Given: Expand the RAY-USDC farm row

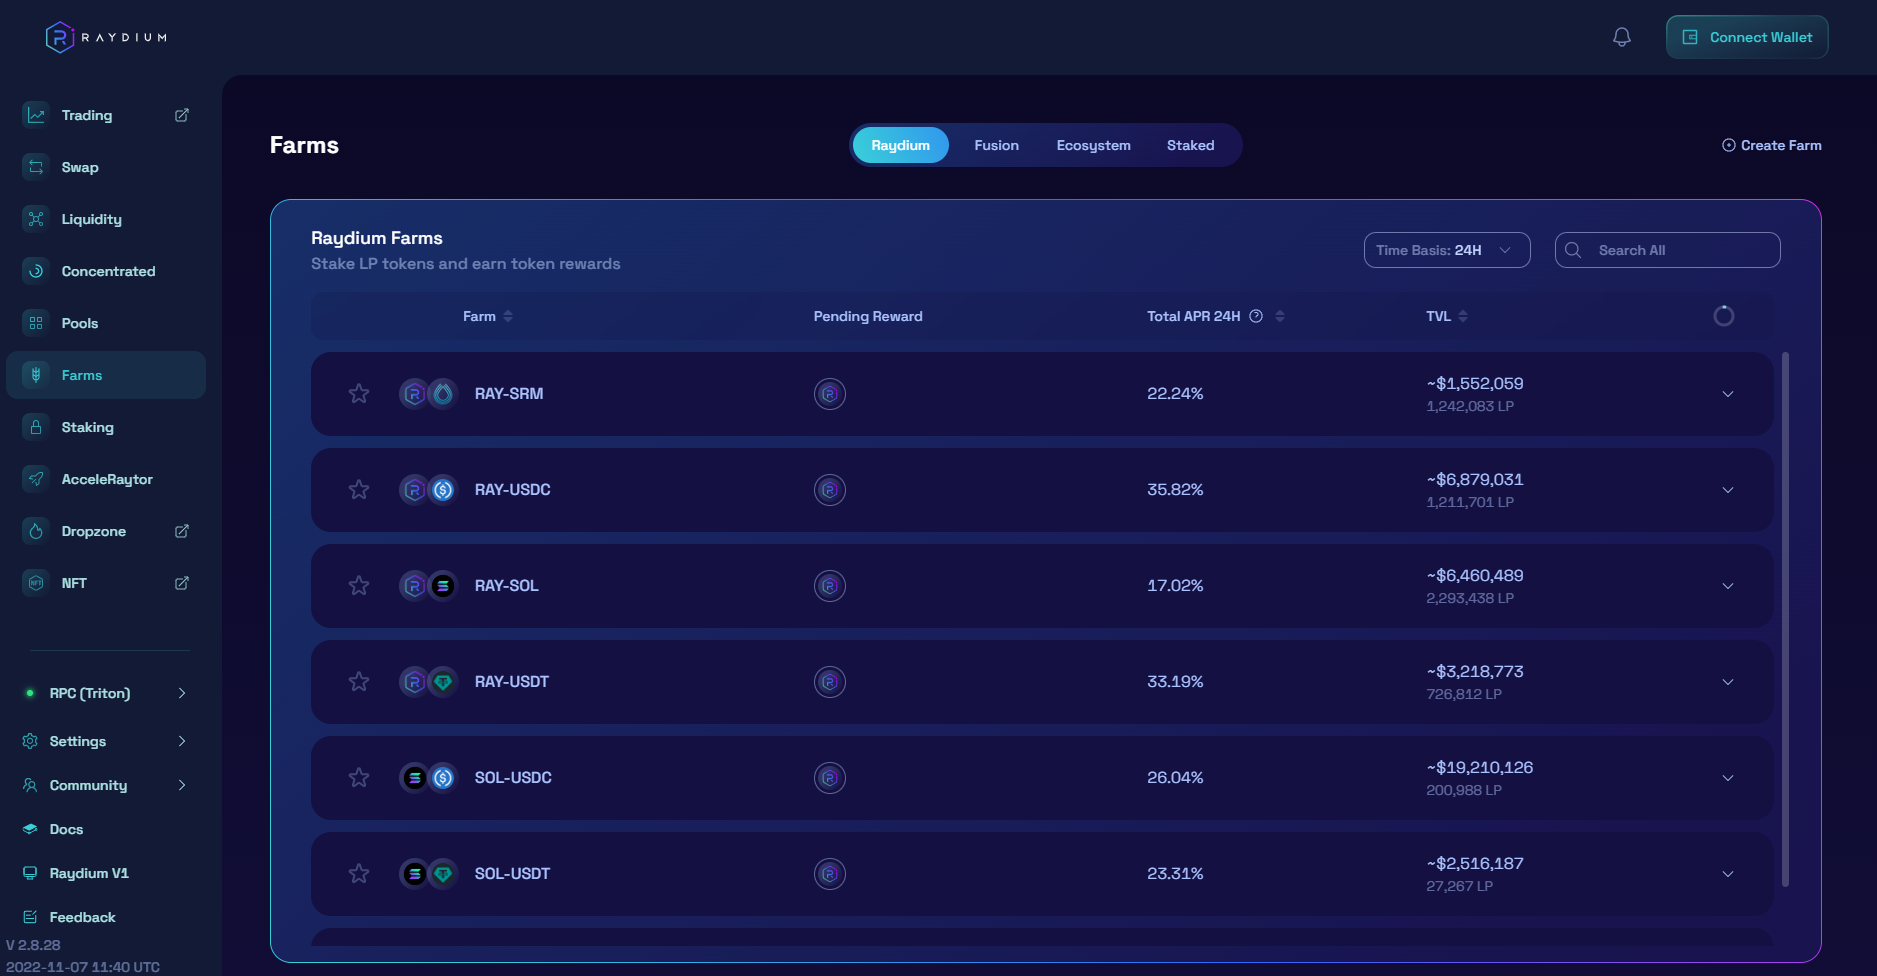Looking at the screenshot, I should (1728, 490).
